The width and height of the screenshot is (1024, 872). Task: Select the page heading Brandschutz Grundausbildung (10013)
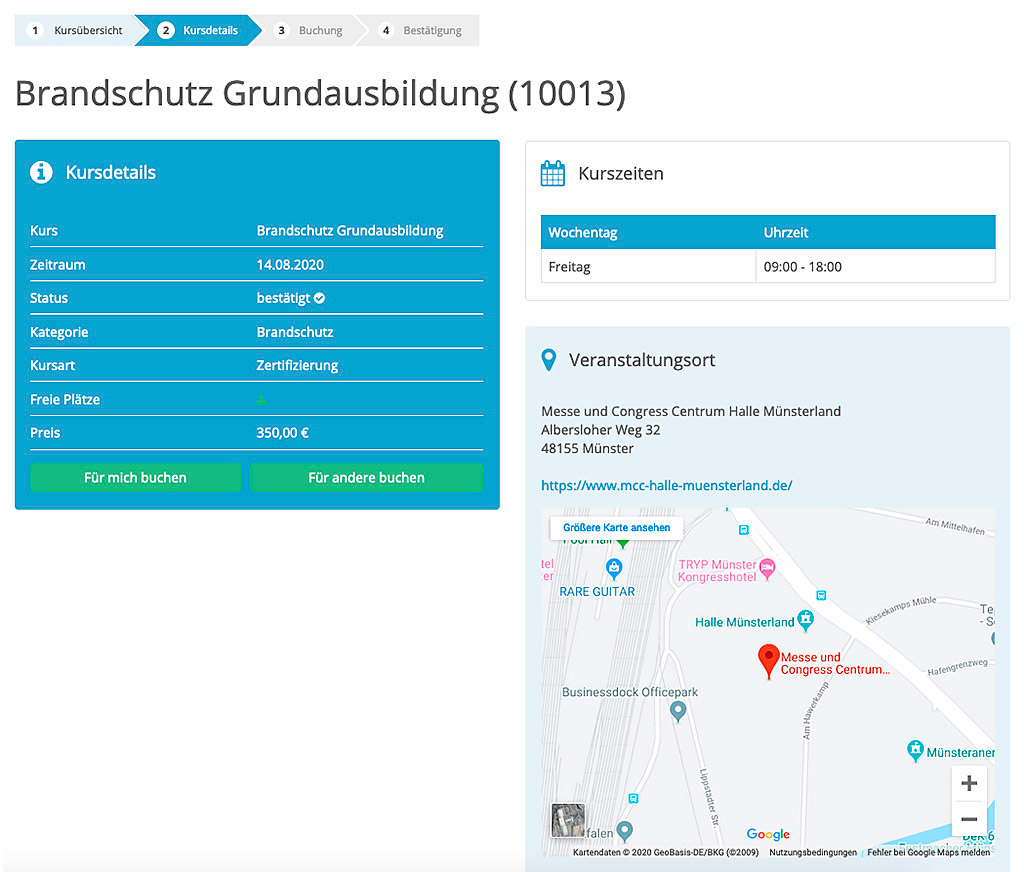click(320, 93)
